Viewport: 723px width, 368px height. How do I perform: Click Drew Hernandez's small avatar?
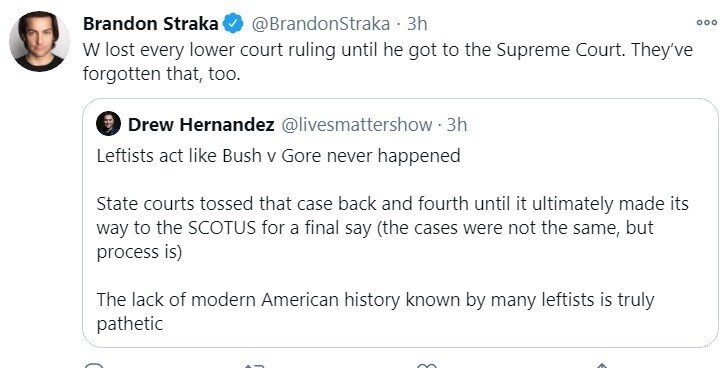click(108, 124)
